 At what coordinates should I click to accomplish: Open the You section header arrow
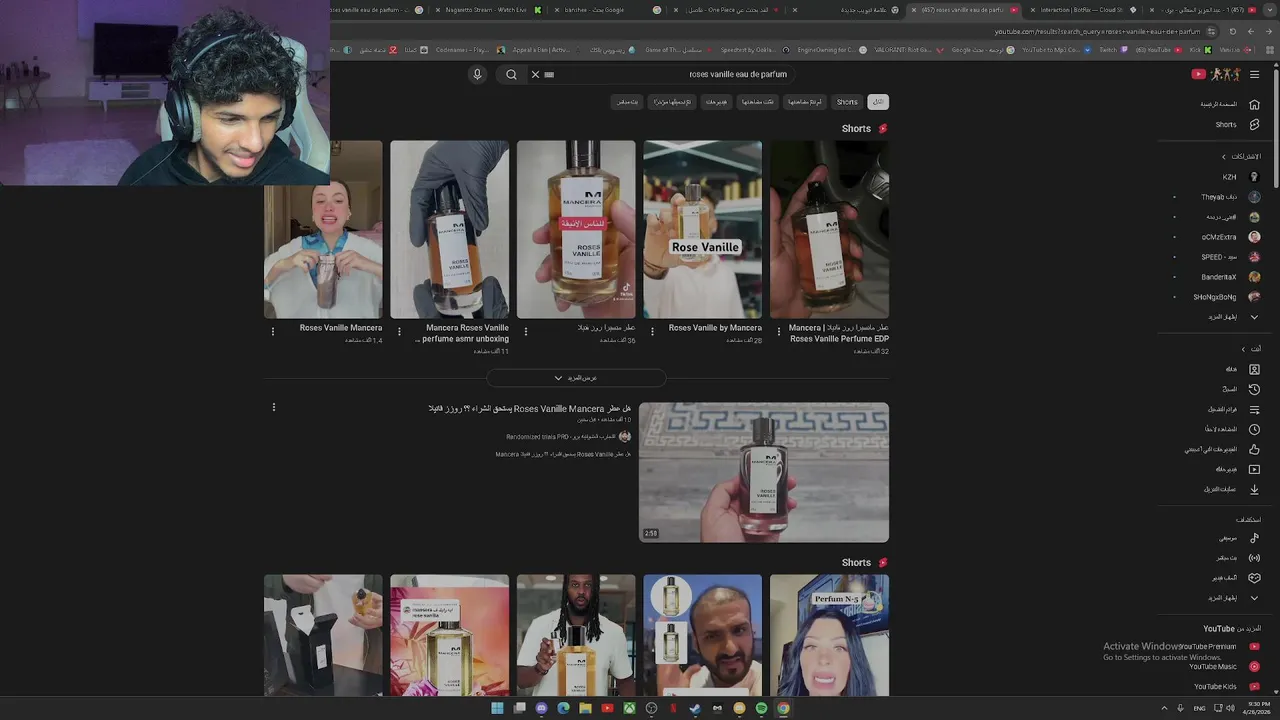1243,349
